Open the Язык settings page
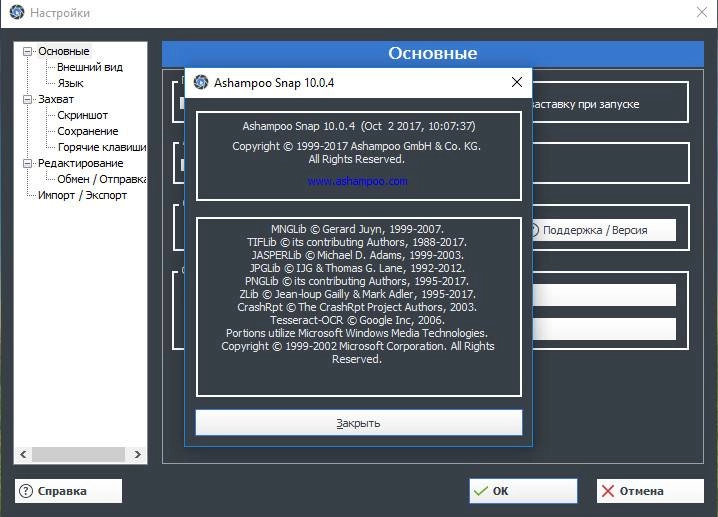The width and height of the screenshot is (718, 517). click(71, 83)
